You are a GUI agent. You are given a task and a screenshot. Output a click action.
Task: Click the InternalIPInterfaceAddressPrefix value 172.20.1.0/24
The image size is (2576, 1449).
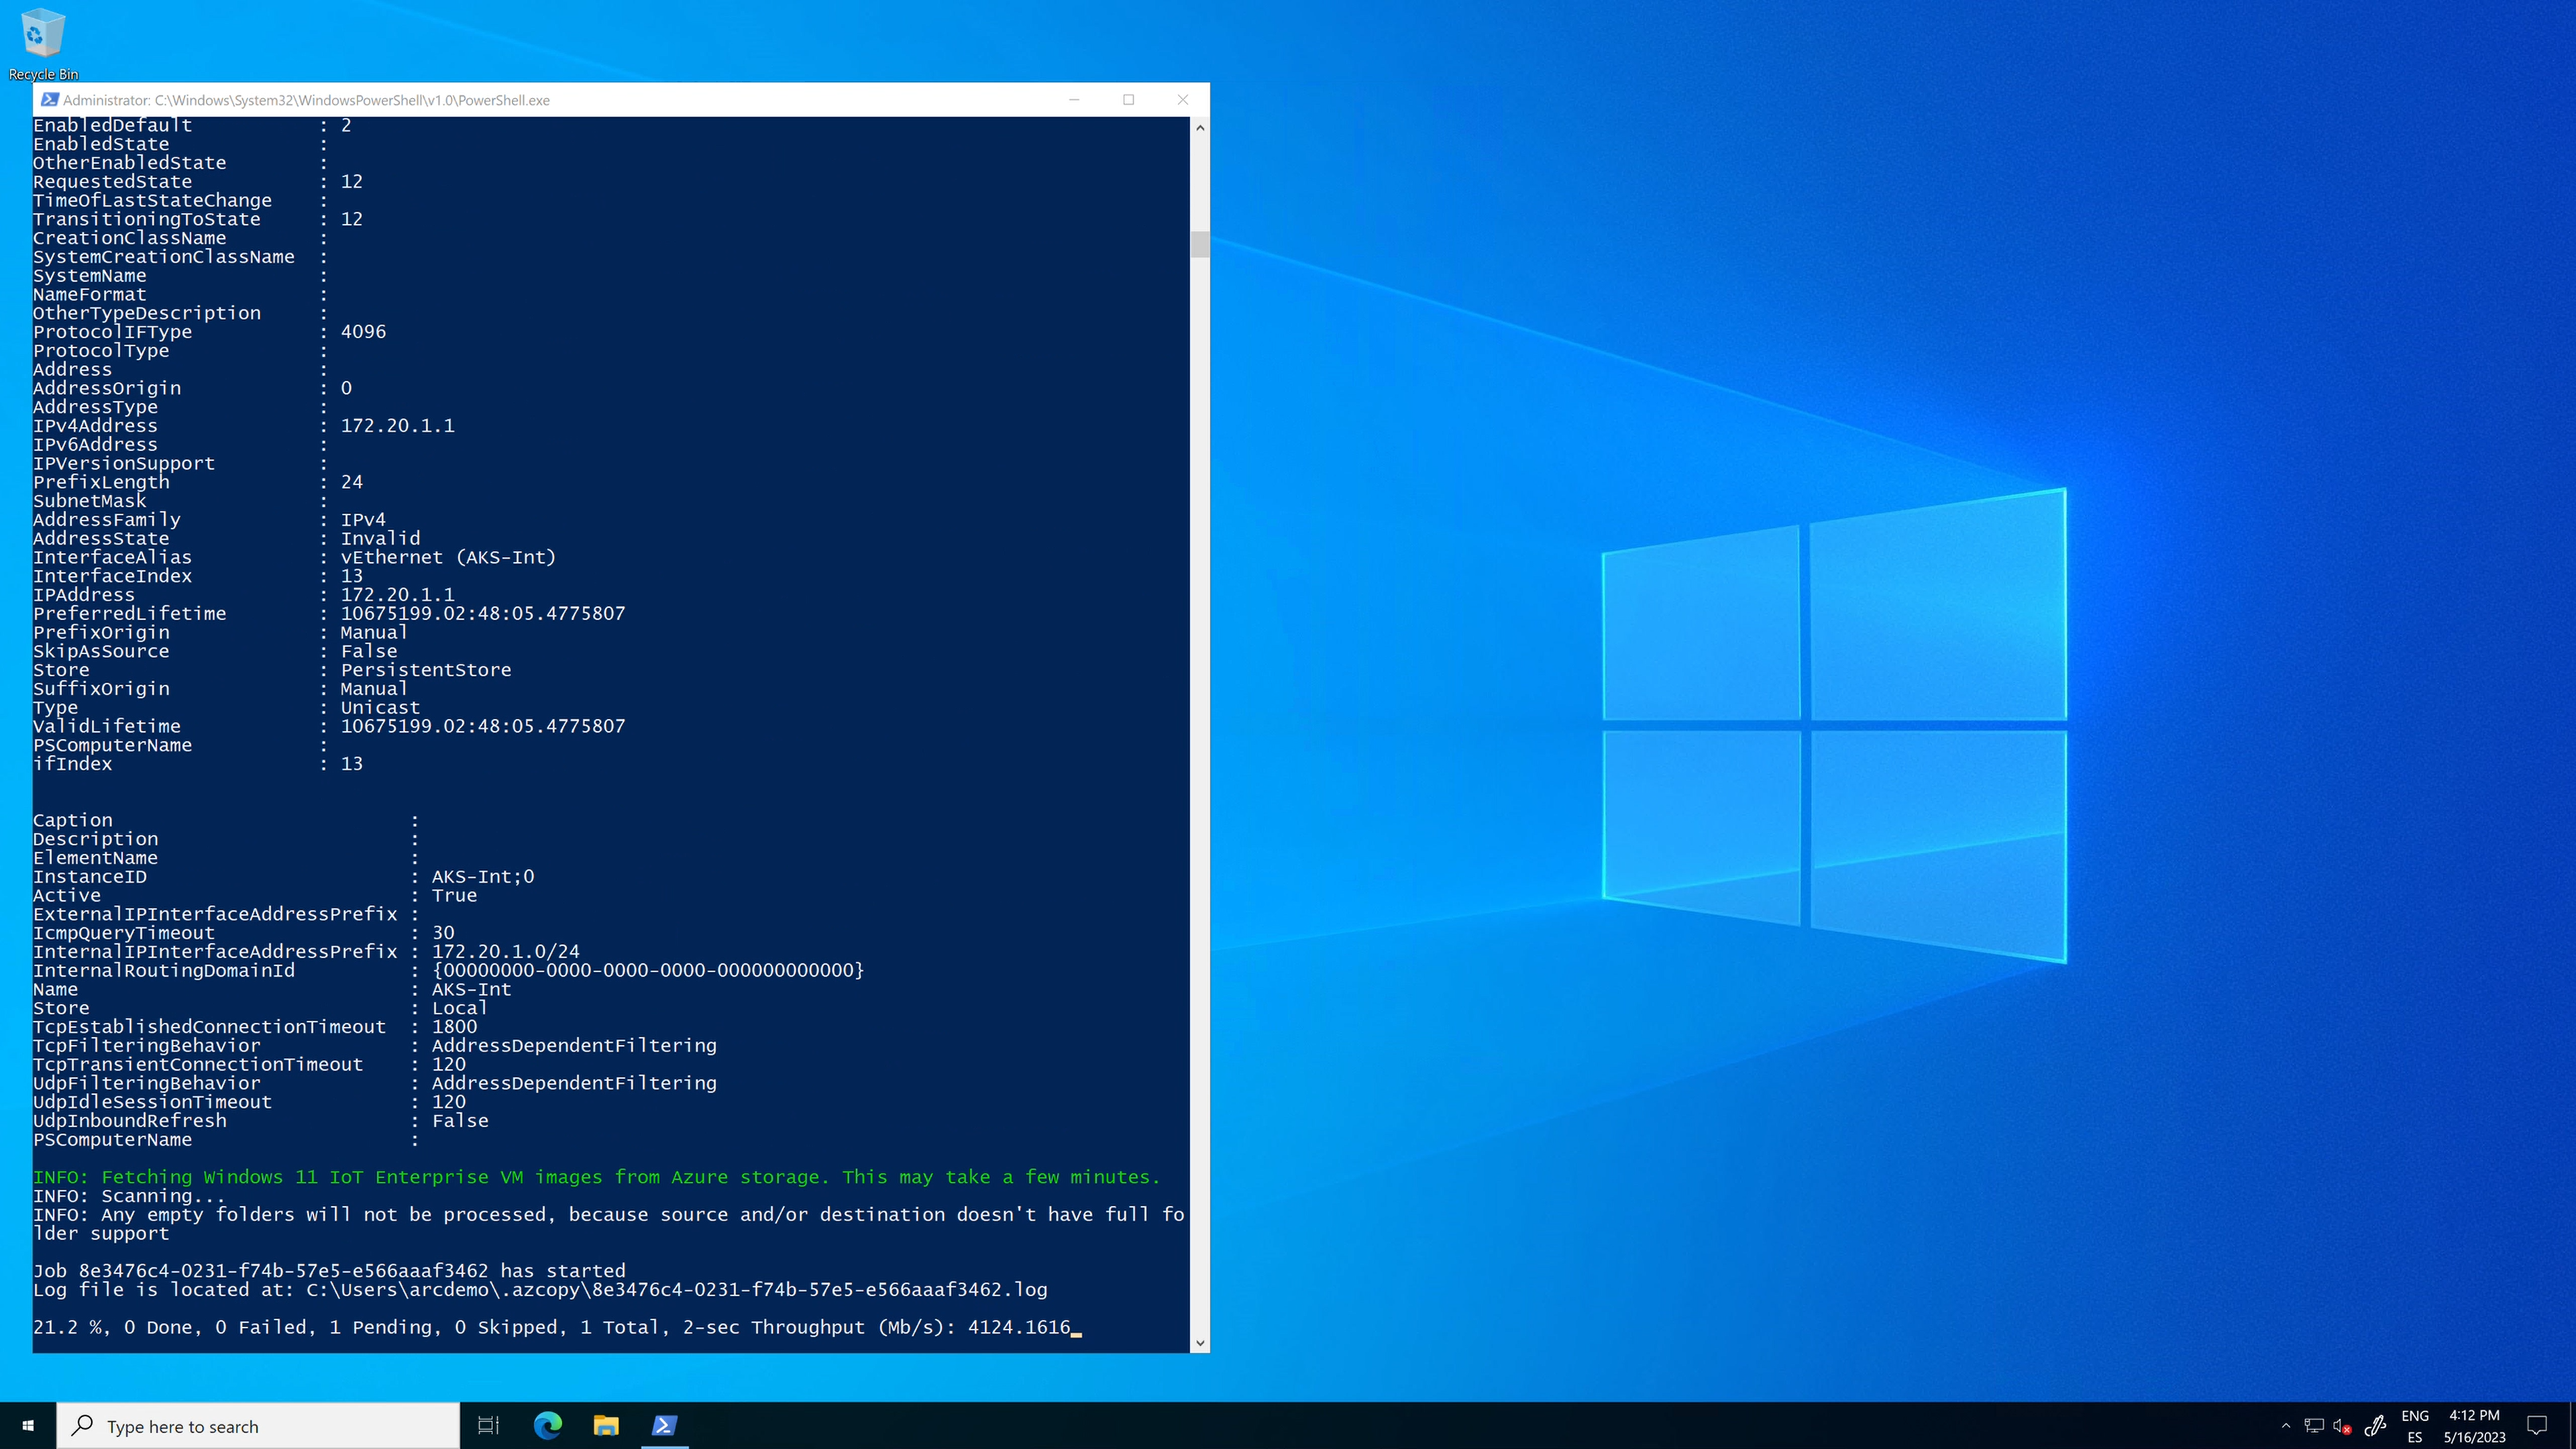[x=506, y=952]
